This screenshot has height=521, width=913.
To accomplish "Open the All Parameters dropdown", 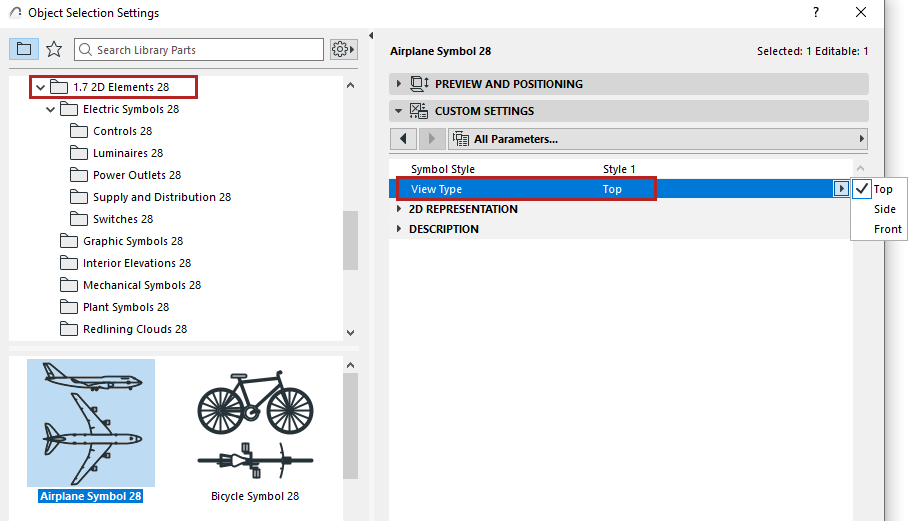I will click(658, 139).
